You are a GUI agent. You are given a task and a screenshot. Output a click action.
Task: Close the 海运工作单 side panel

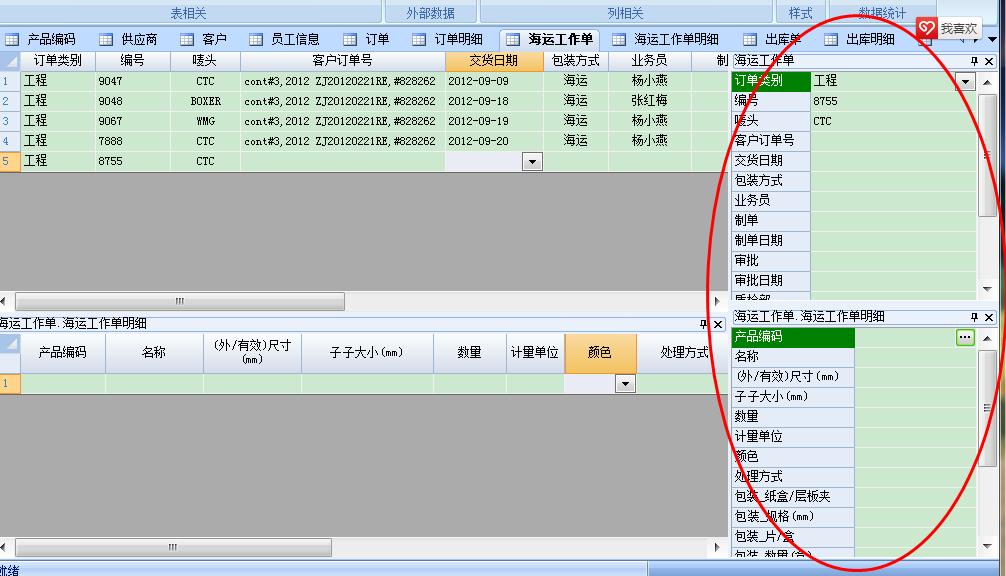pyautogui.click(x=990, y=62)
